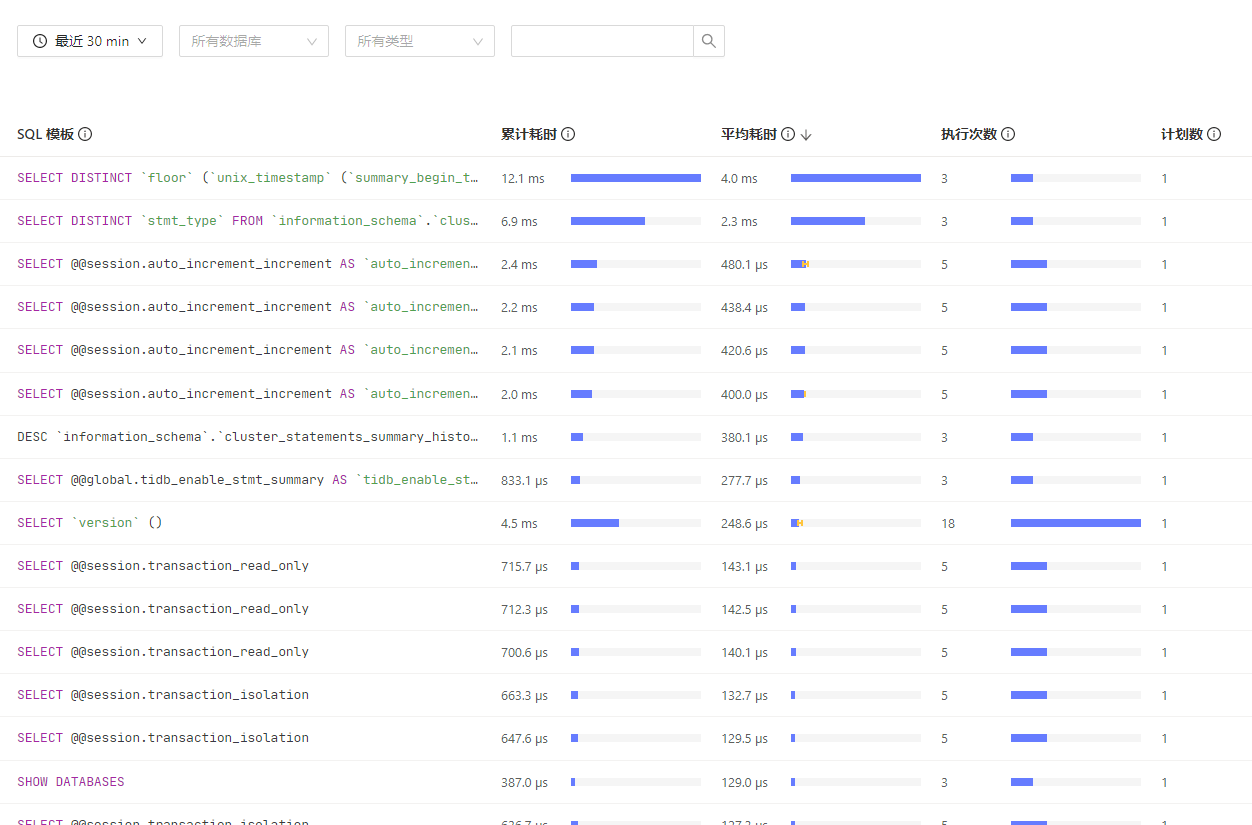Focus the SQL search text field
The height and width of the screenshot is (825, 1252).
[x=602, y=41]
